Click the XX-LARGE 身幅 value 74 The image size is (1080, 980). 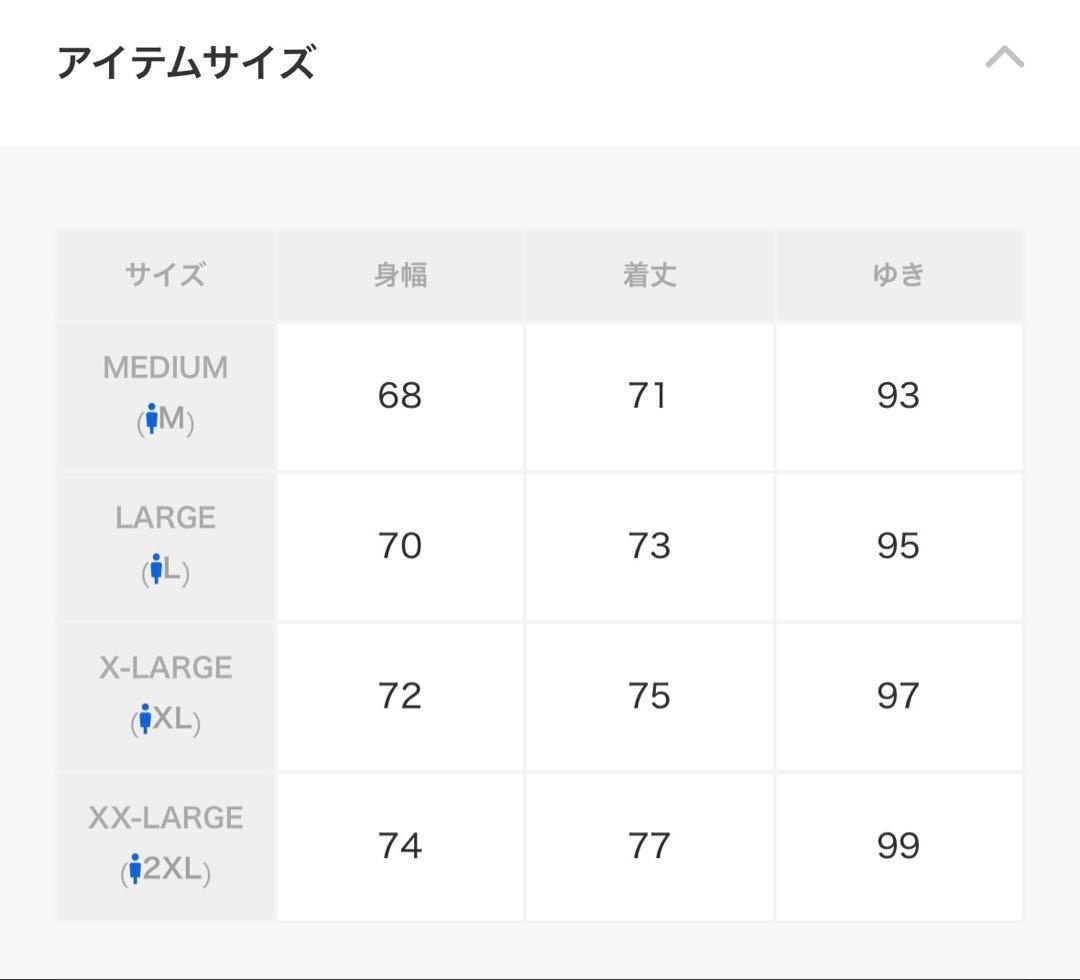(x=400, y=846)
